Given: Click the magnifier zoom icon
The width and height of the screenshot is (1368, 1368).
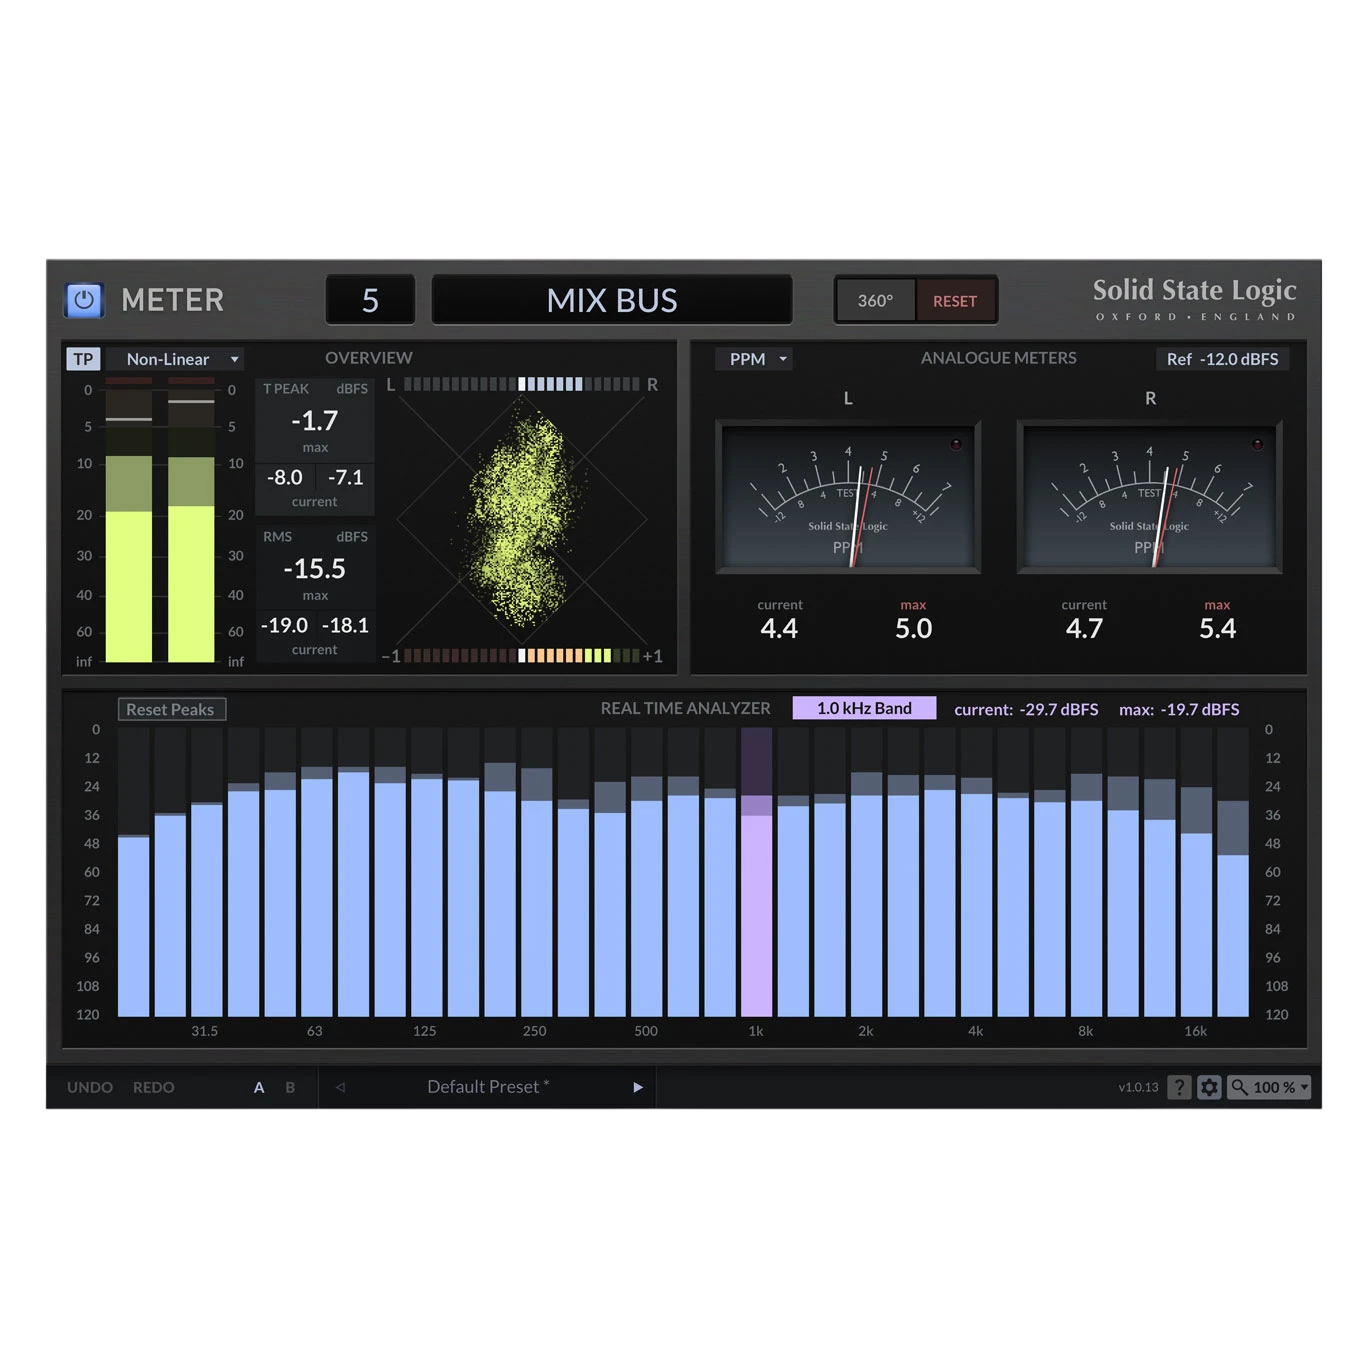Looking at the screenshot, I should [x=1239, y=1087].
